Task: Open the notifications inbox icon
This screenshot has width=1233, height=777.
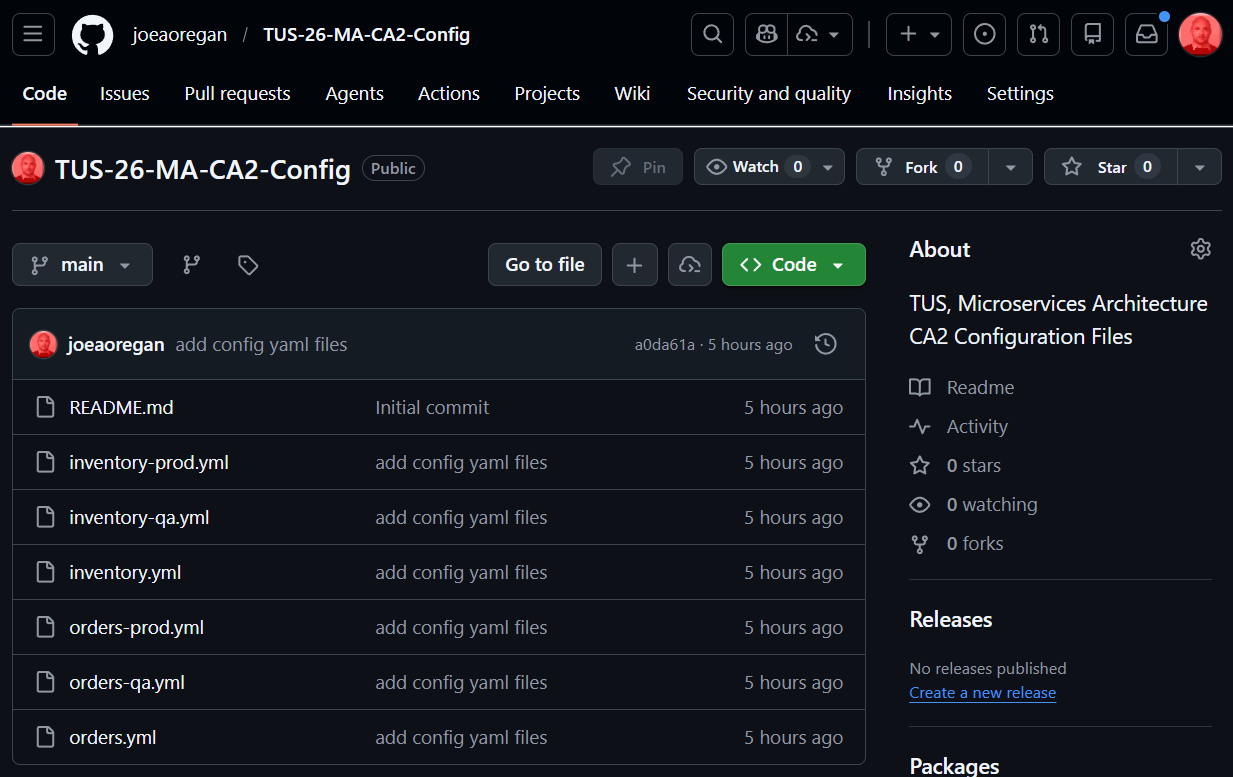Action: (1147, 34)
